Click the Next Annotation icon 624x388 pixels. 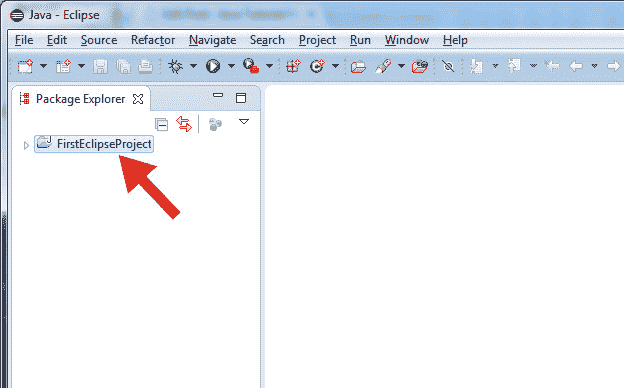tap(476, 66)
